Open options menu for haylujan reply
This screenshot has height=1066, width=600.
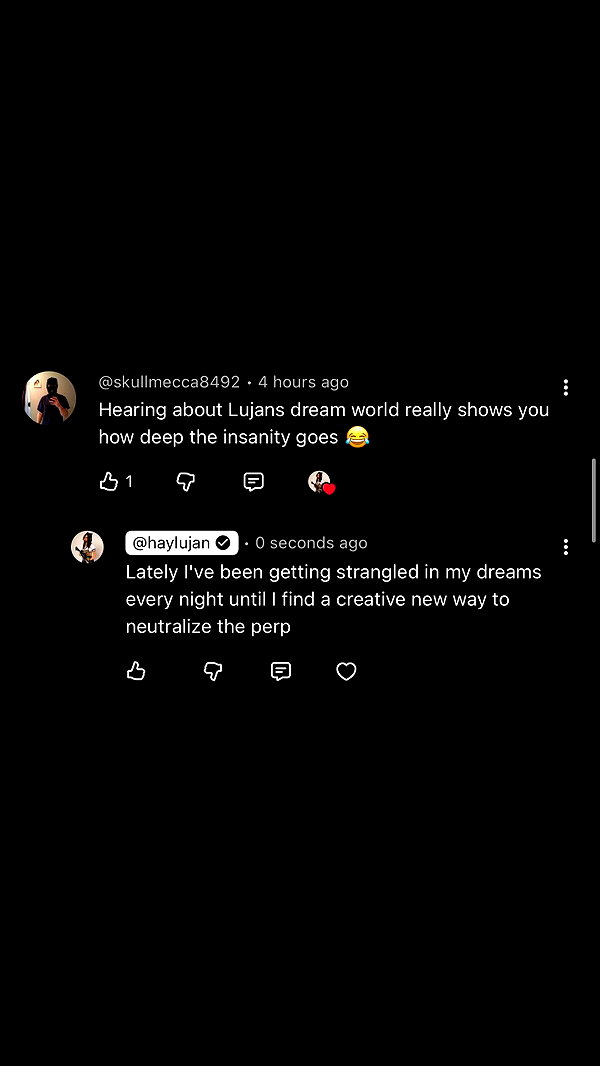click(565, 547)
